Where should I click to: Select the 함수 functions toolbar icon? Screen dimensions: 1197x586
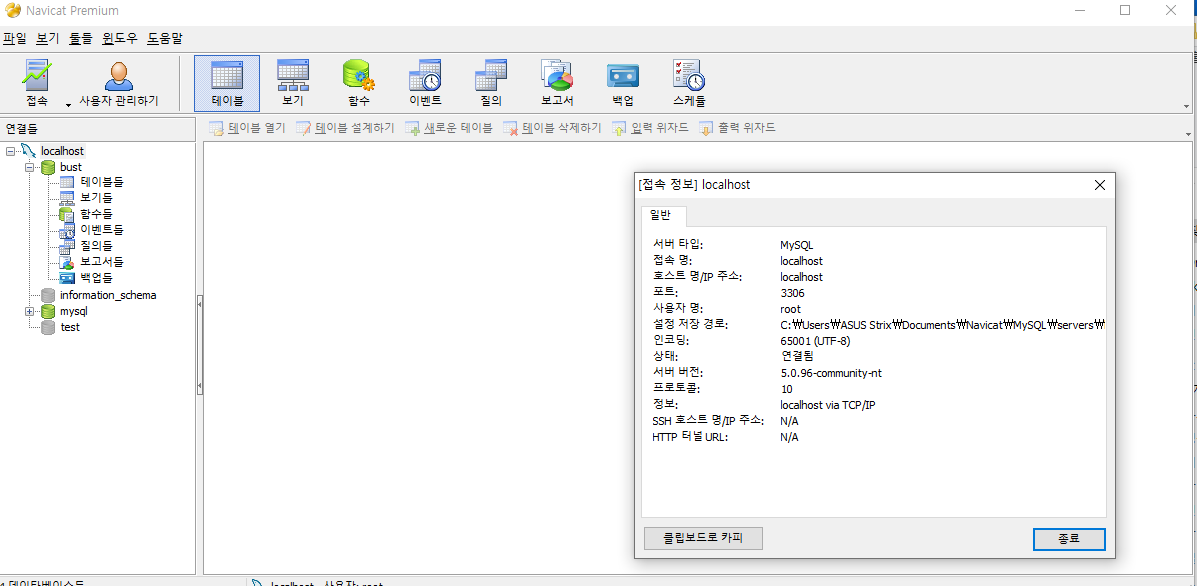point(358,83)
